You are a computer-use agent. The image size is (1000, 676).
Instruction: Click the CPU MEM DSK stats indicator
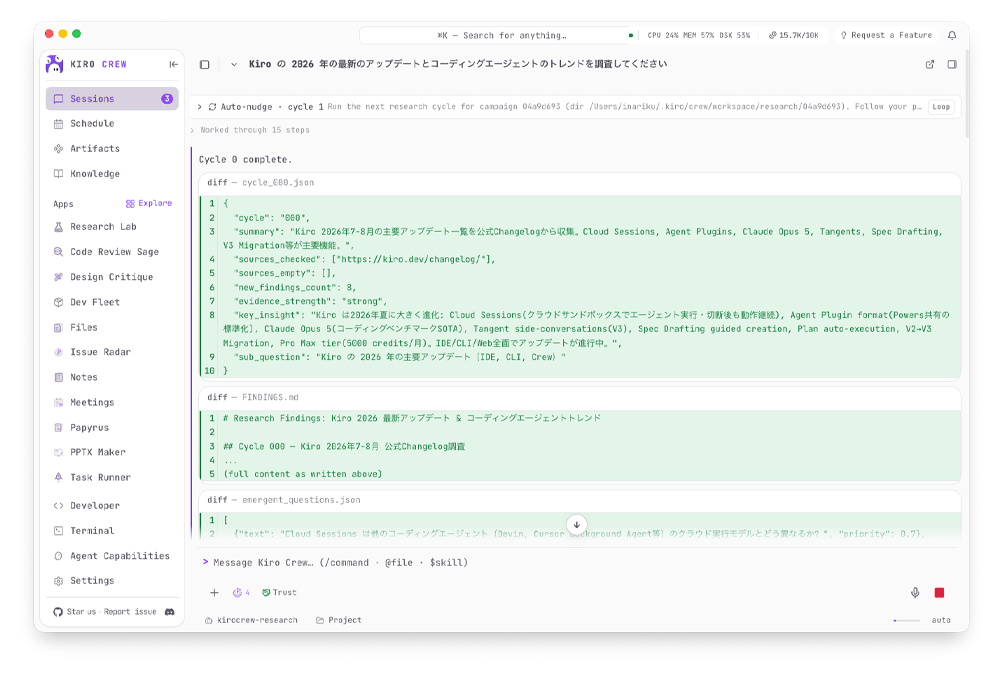698,36
